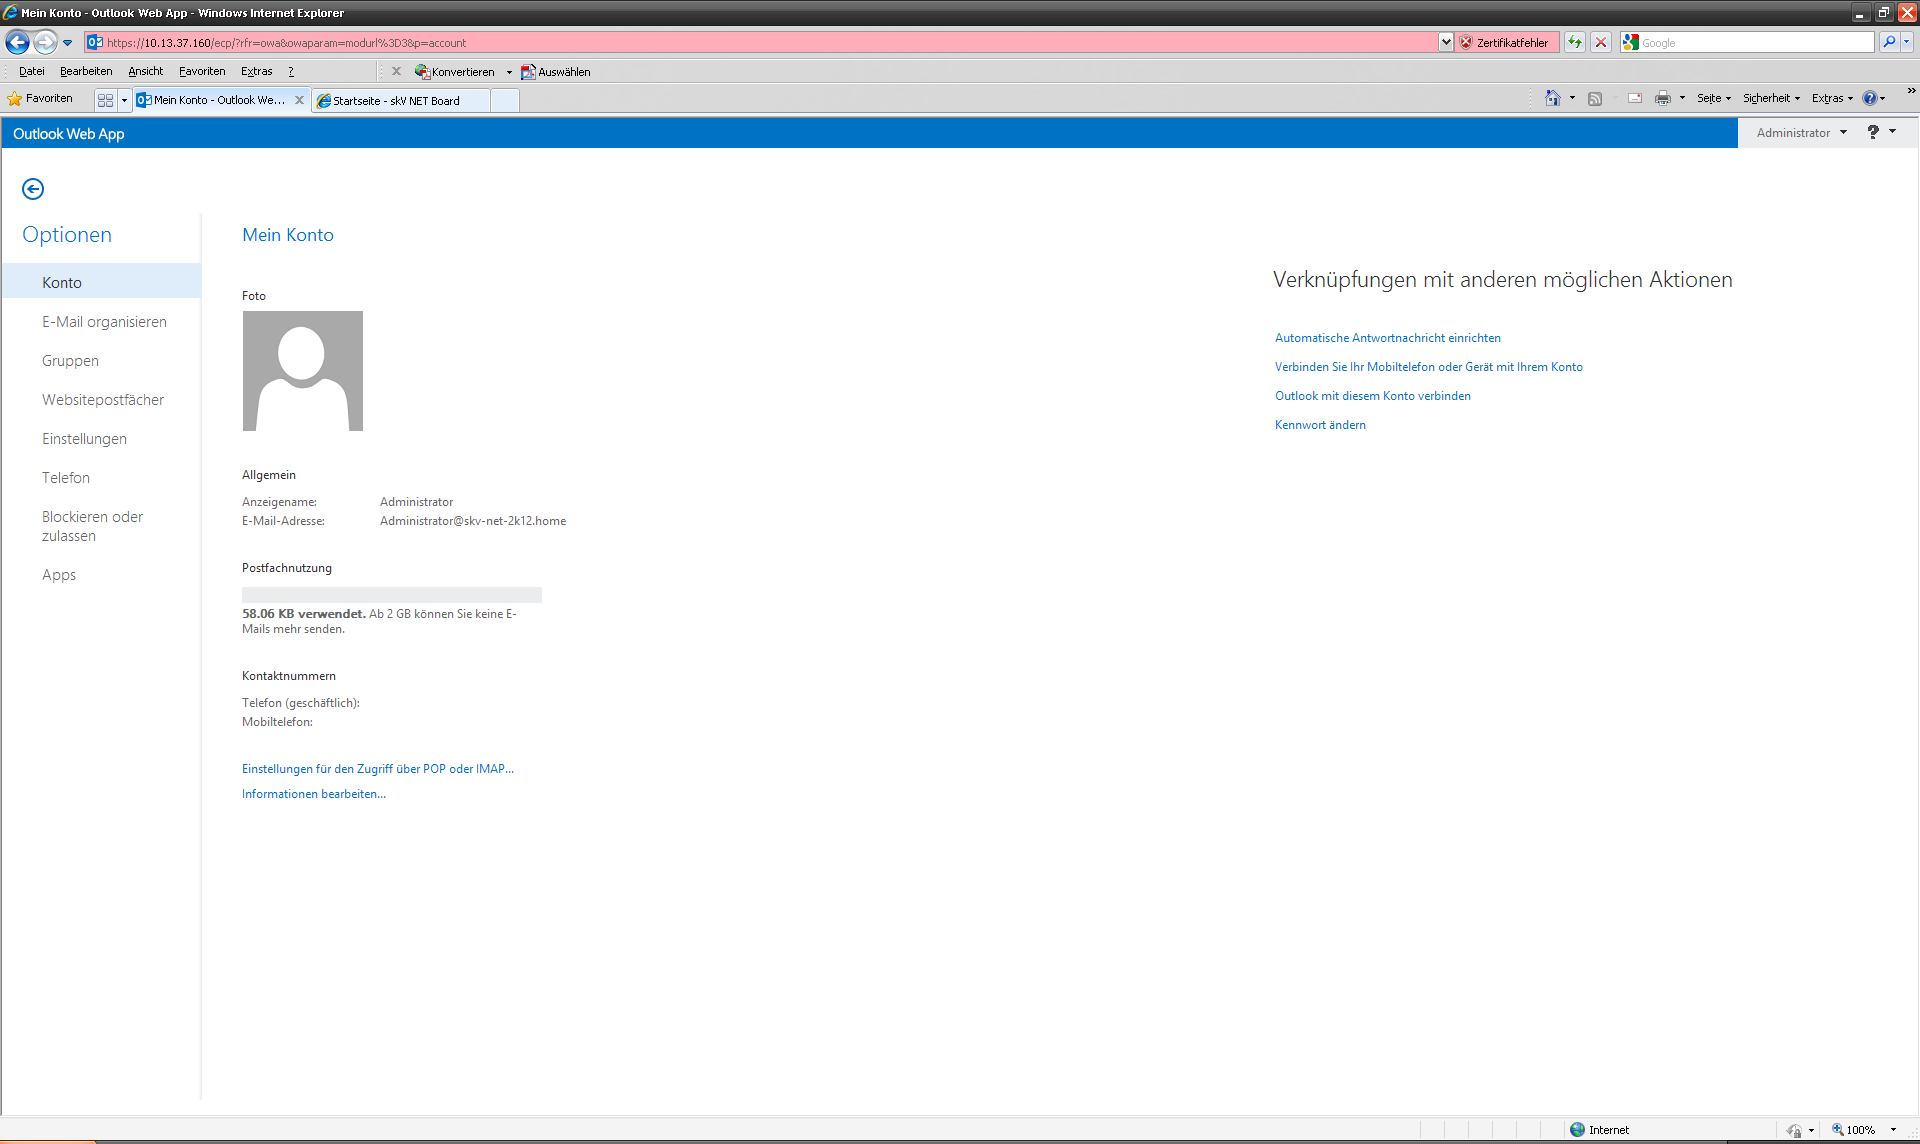This screenshot has height=1144, width=1920.
Task: Open Informationen bearbeiten link
Action: (x=313, y=794)
